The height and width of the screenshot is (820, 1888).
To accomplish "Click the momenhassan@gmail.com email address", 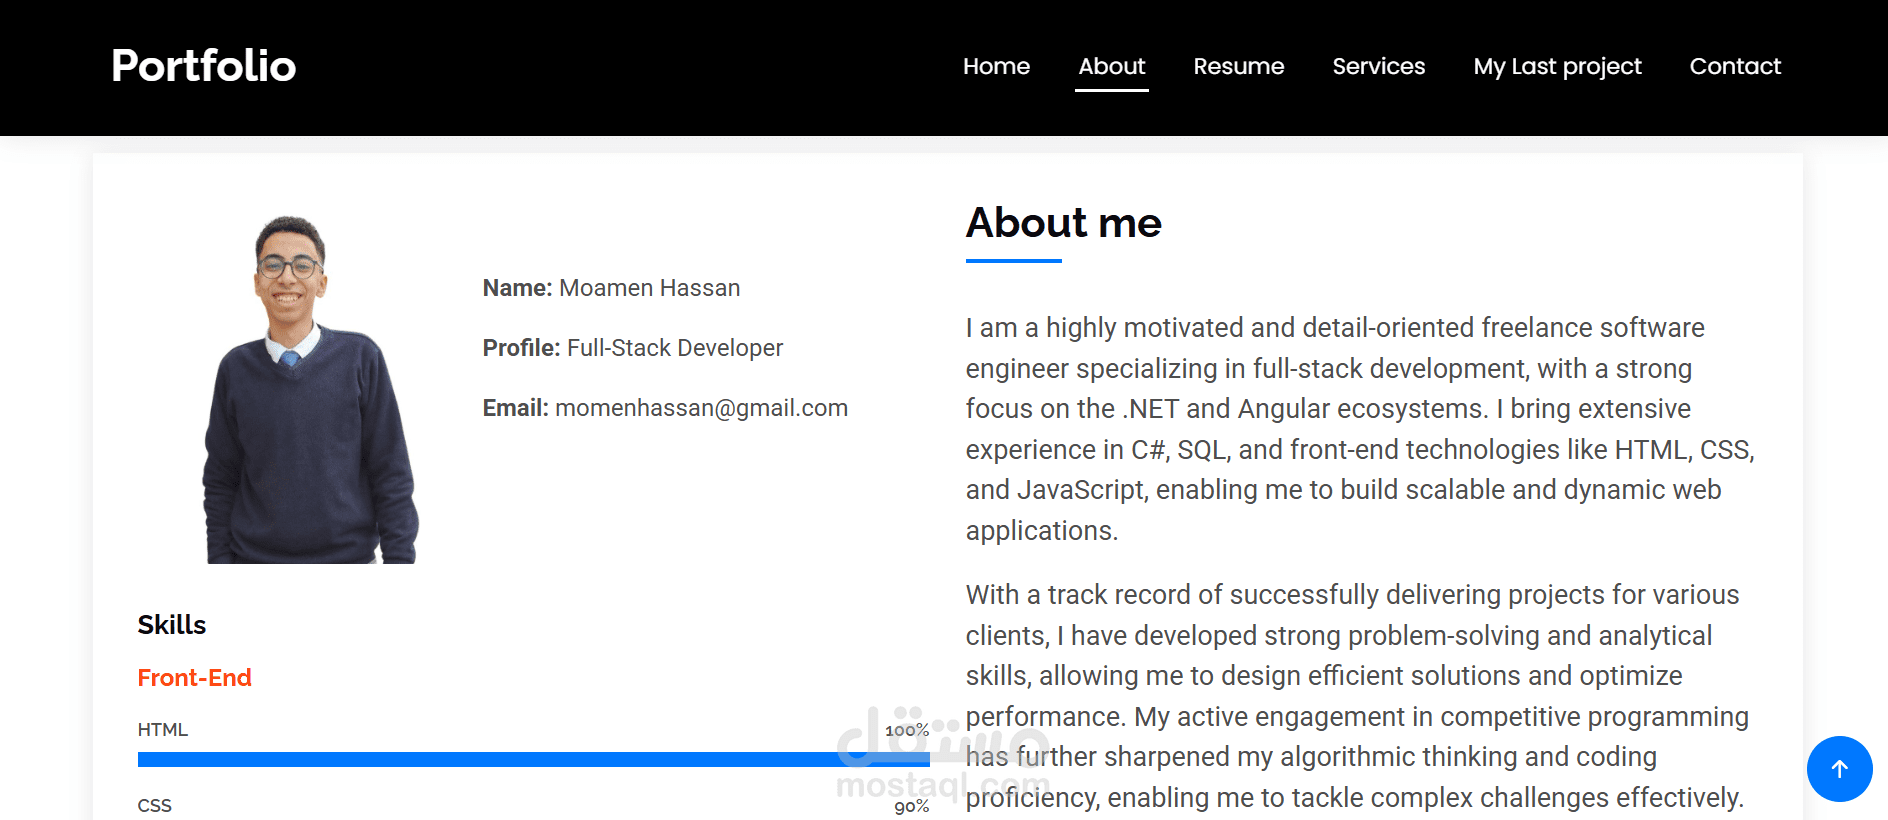I will coord(701,408).
